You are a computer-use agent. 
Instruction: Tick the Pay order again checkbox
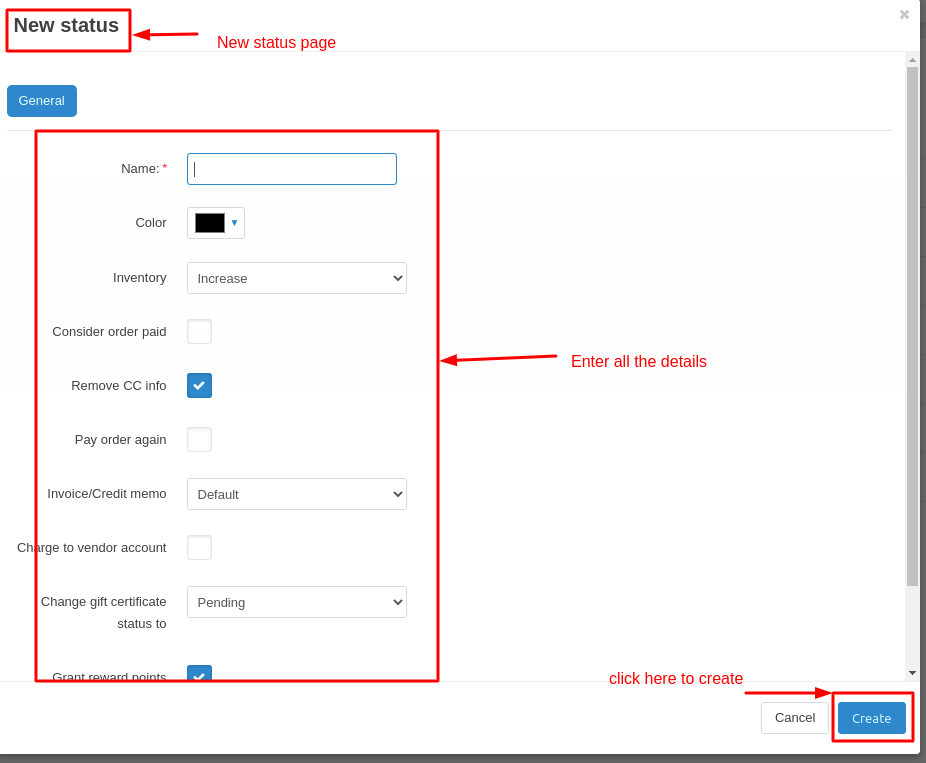[x=199, y=440]
